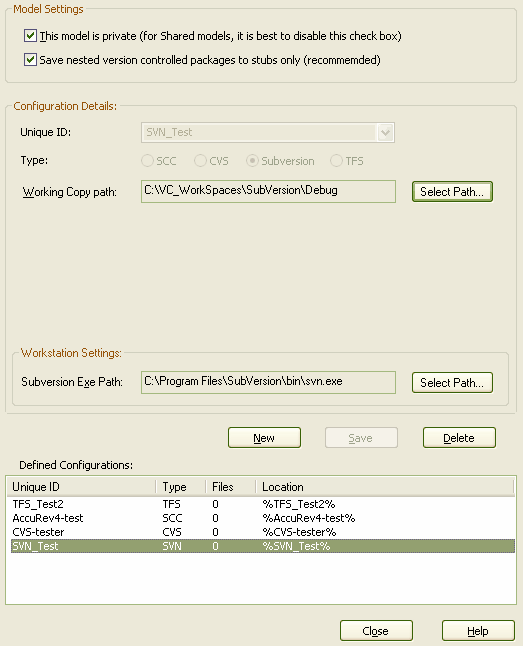This screenshot has width=523, height=646.
Task: Select the CVS type radio button
Action: [x=200, y=161]
